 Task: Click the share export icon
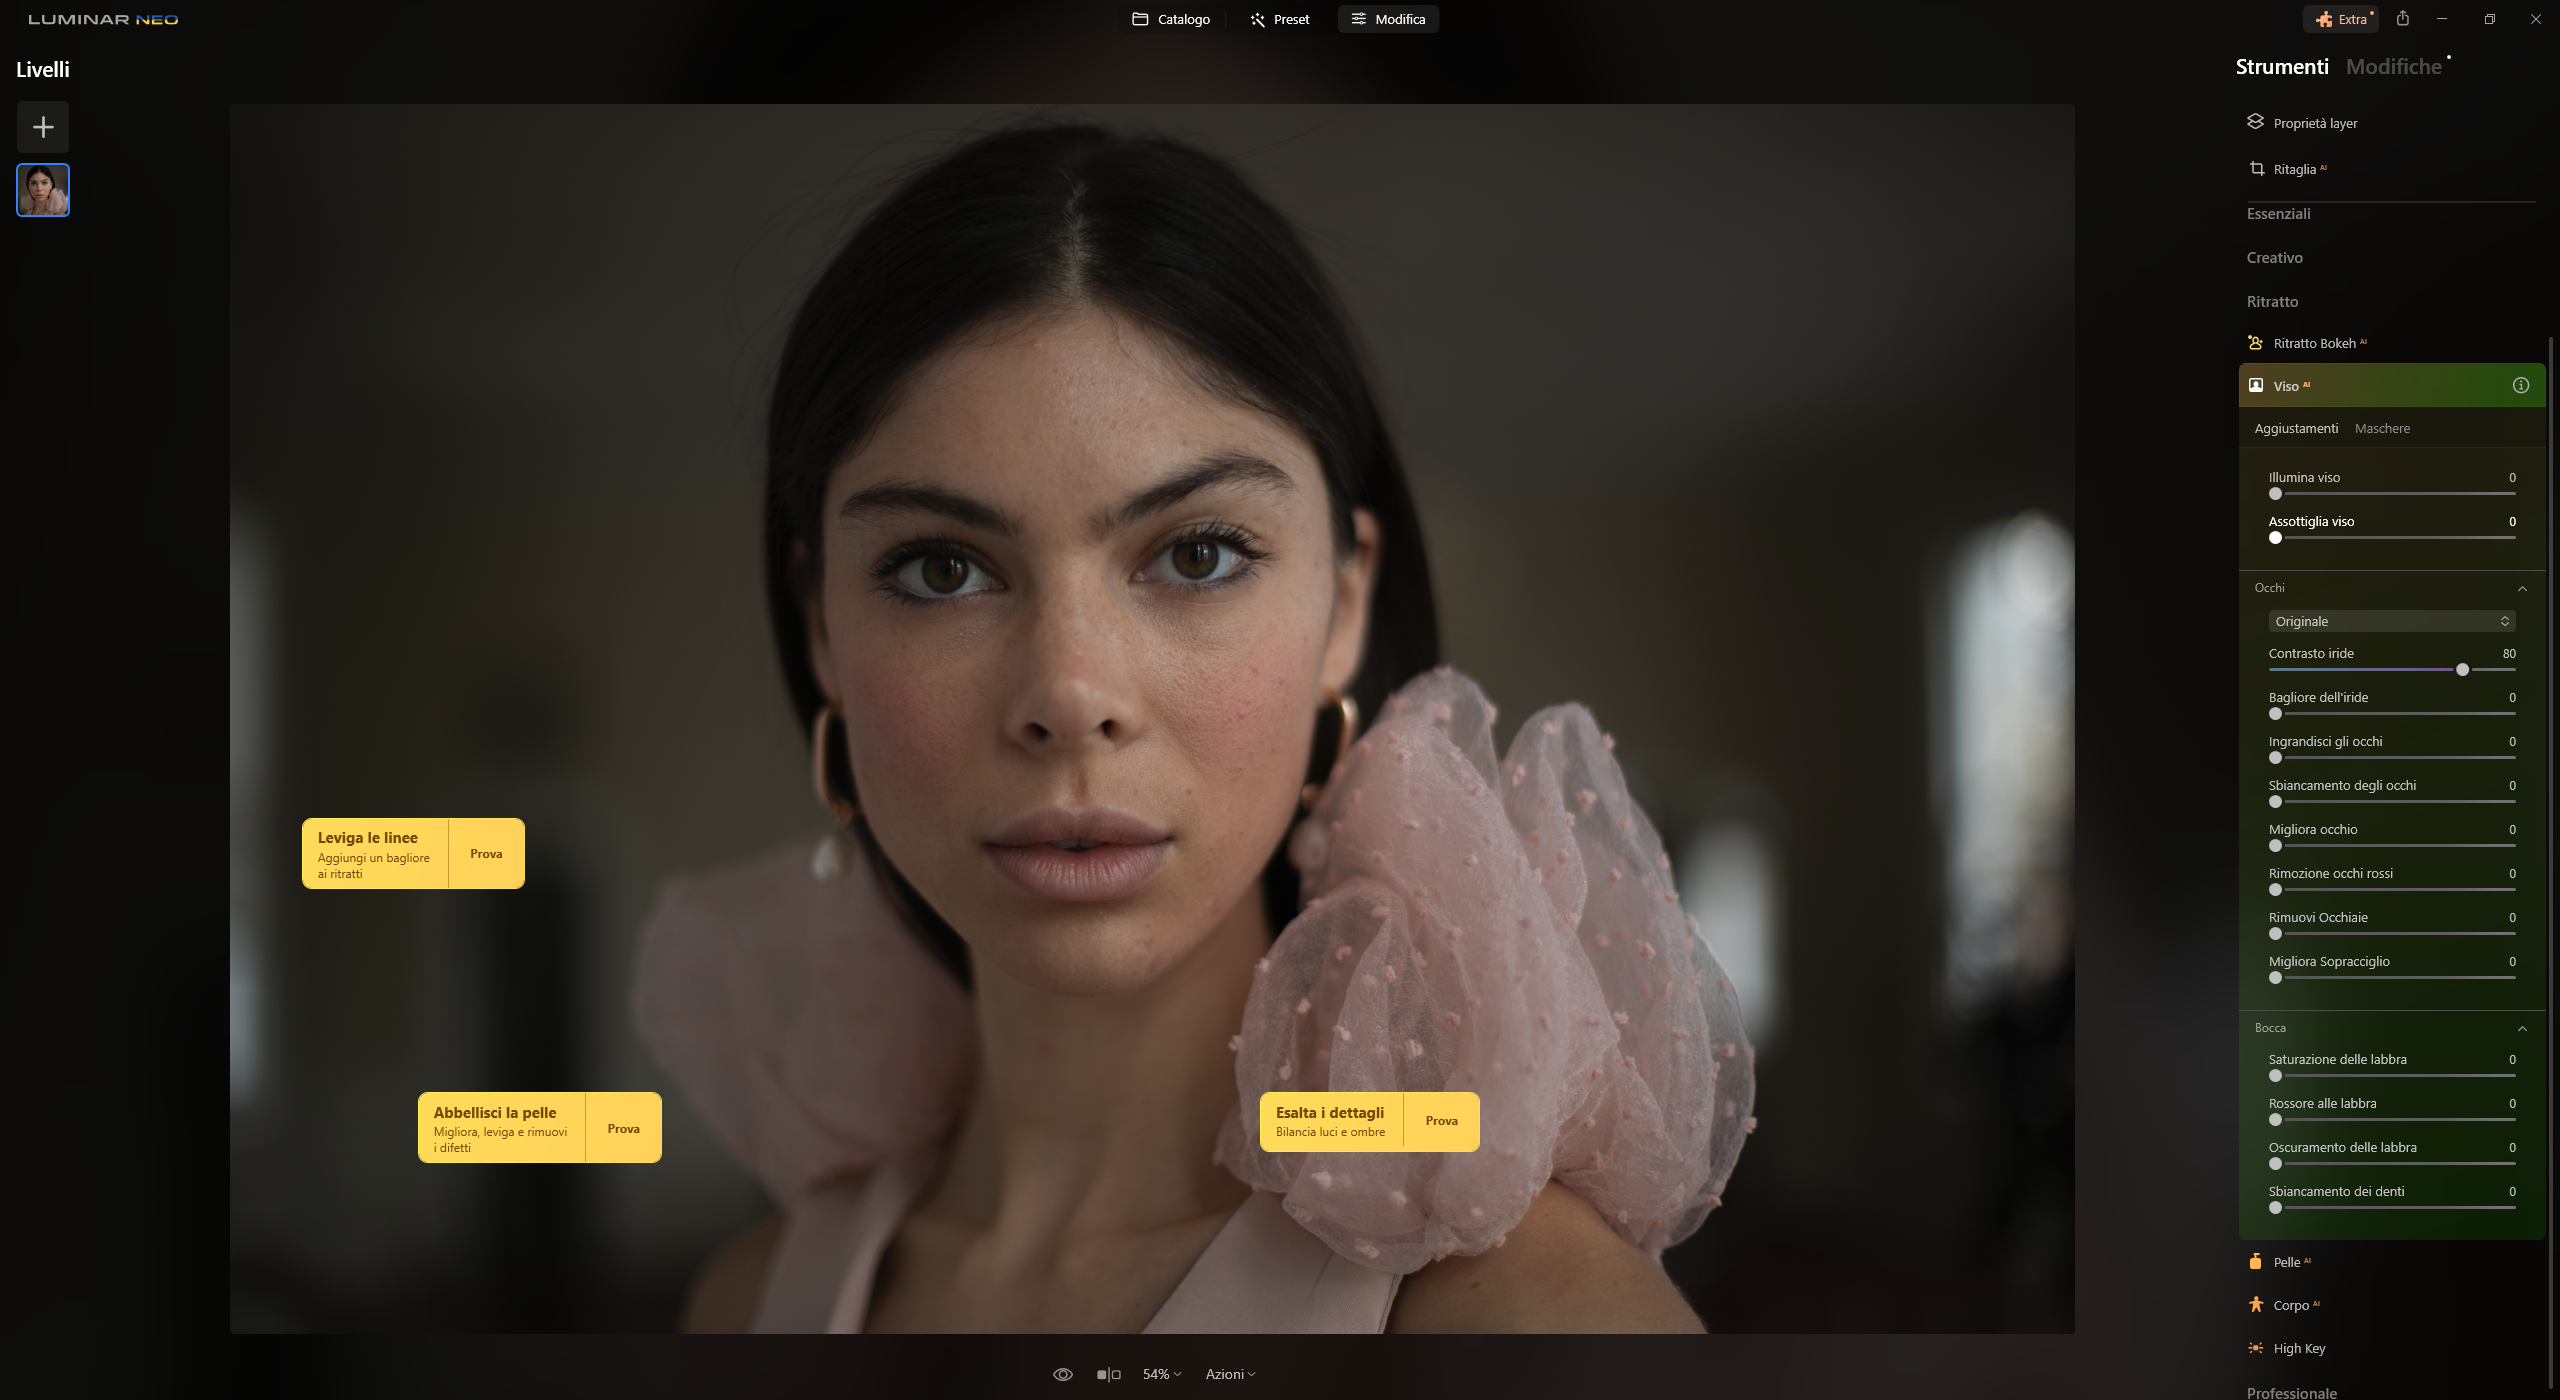click(x=2402, y=19)
